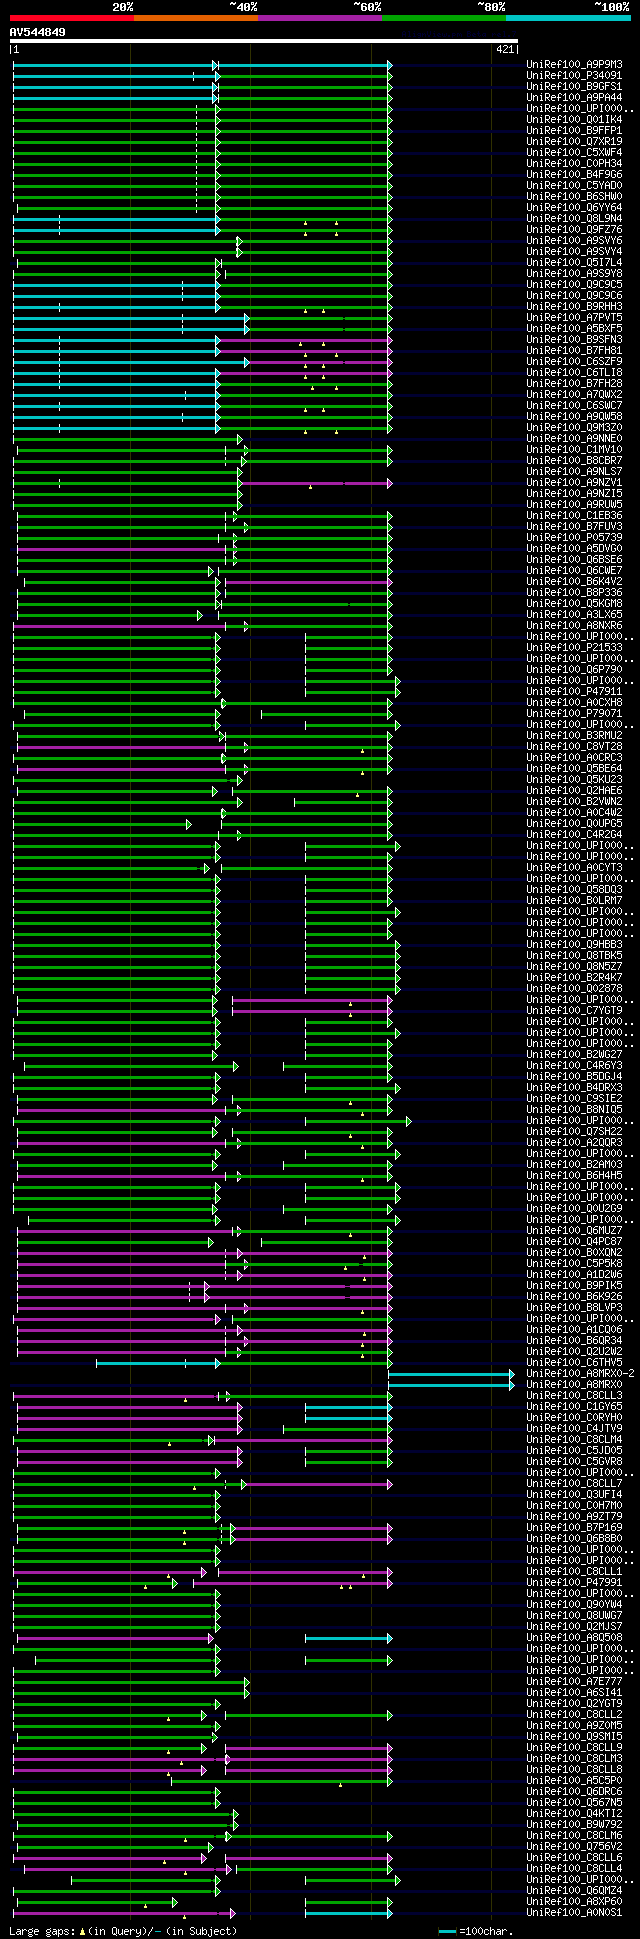Open hit UniRef100_P34091
The height and width of the screenshot is (1939, 640).
click(x=574, y=76)
